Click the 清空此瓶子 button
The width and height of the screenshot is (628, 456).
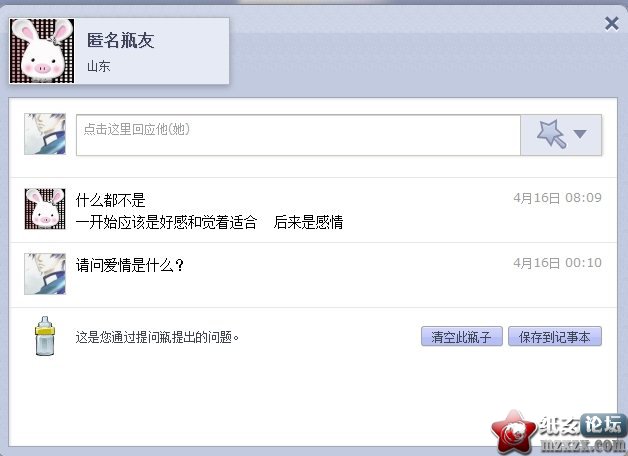(461, 336)
